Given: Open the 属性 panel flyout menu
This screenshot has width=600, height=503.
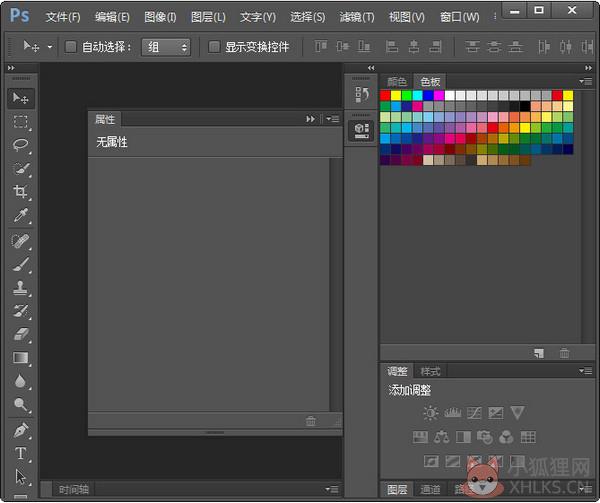Looking at the screenshot, I should point(333,119).
